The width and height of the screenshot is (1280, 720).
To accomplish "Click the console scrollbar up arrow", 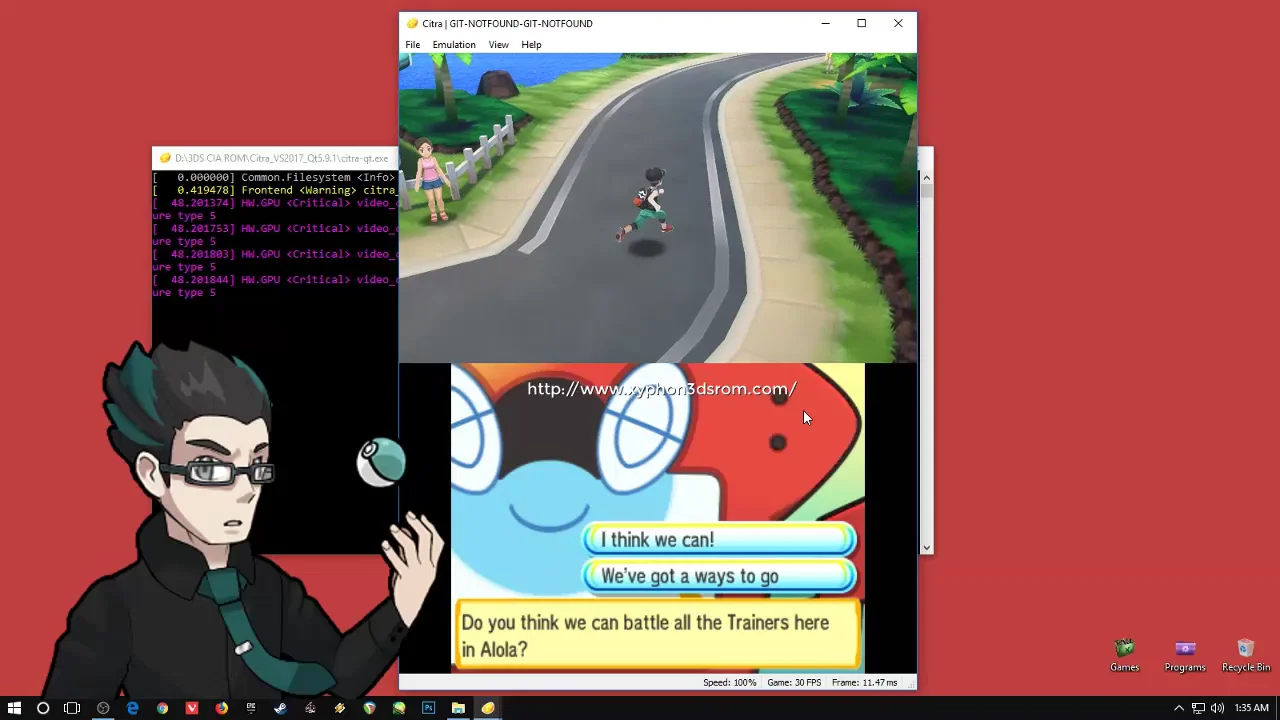I will pos(926,178).
